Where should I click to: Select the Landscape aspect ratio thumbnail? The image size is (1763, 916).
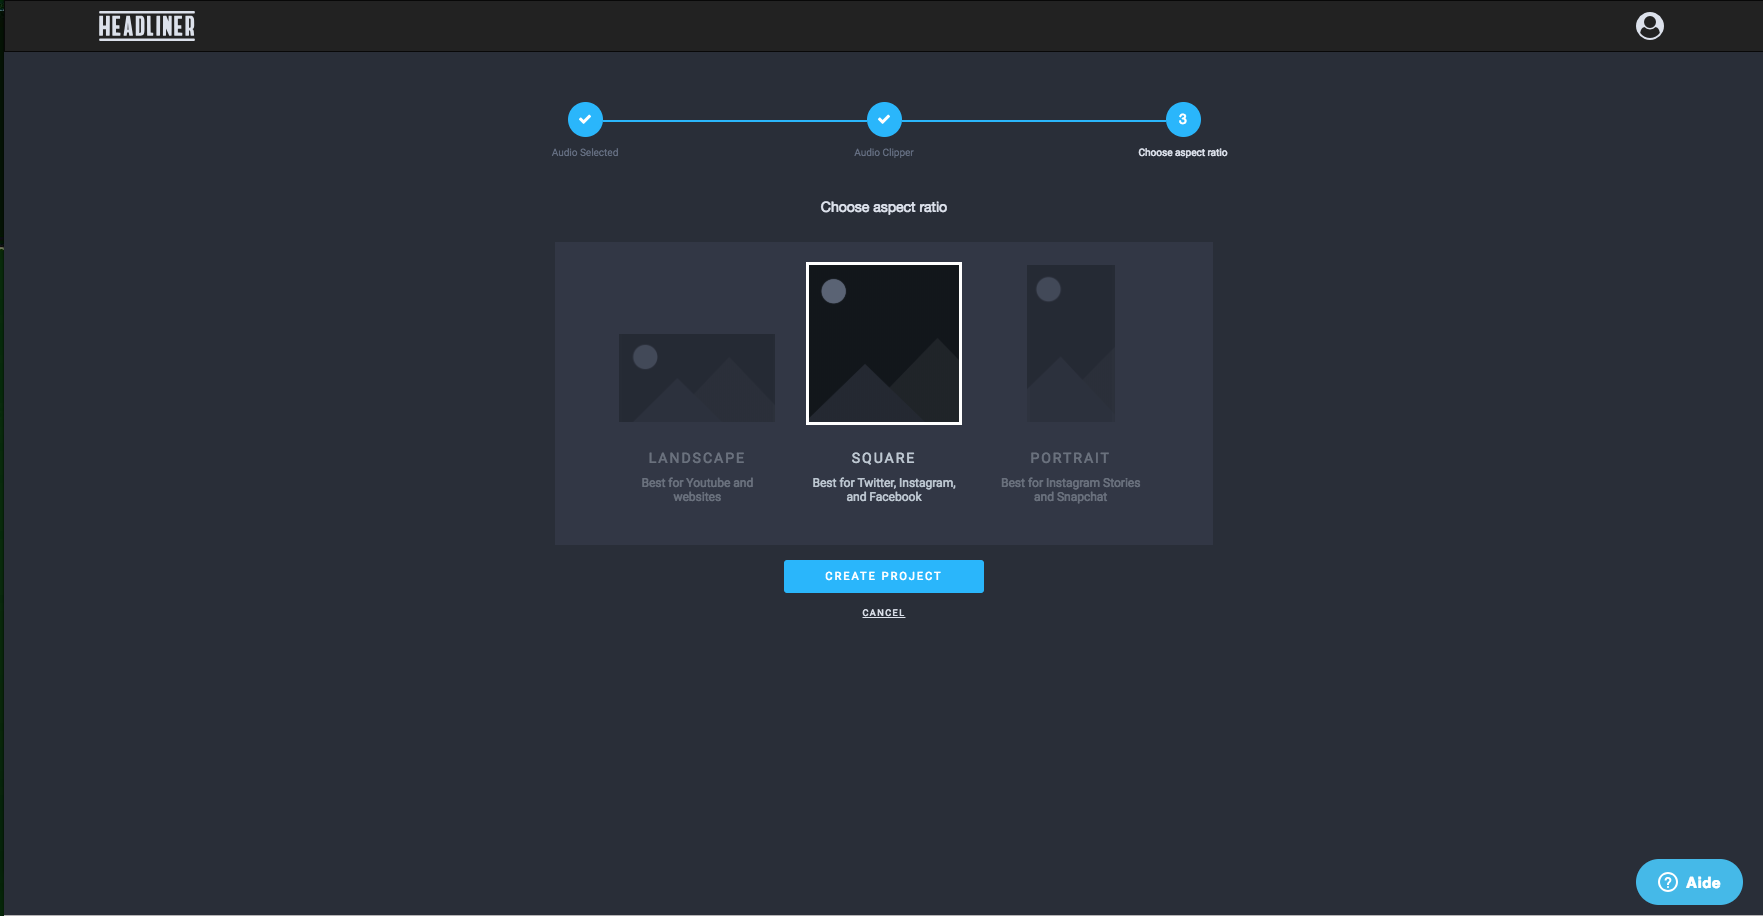[697, 378]
